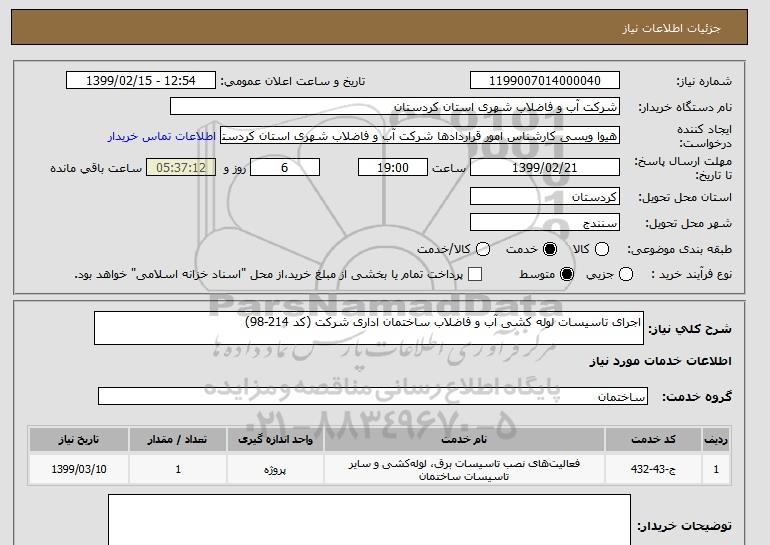
Task: Click the شماره نیاز number field
Action: tap(545, 81)
